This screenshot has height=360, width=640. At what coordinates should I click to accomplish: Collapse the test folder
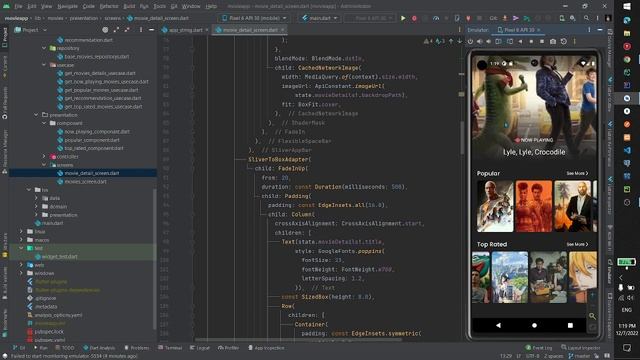click(x=21, y=248)
